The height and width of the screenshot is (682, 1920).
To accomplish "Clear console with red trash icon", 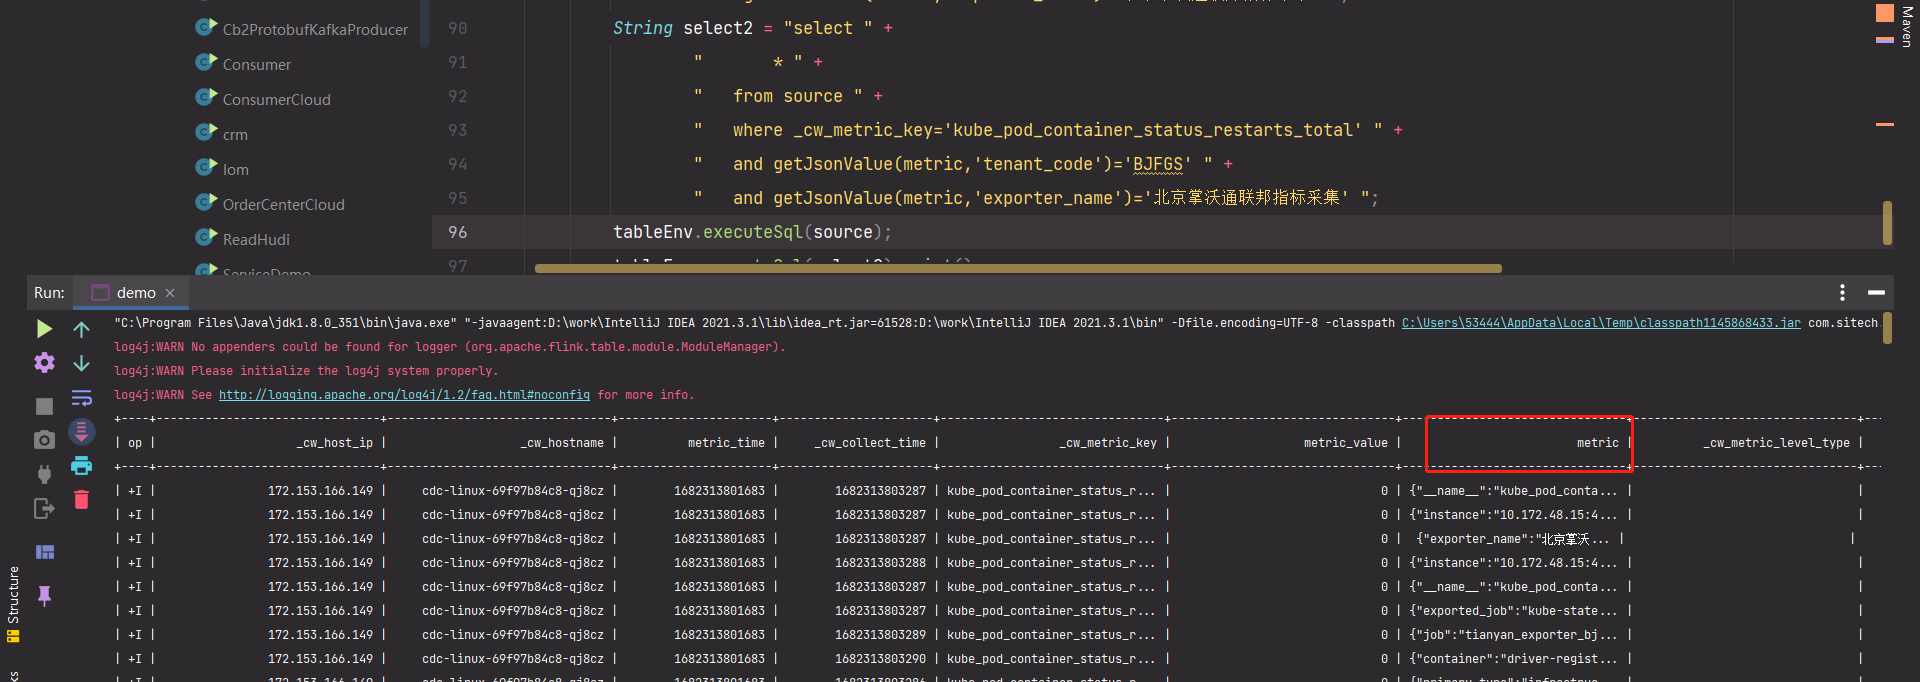I will [x=82, y=499].
